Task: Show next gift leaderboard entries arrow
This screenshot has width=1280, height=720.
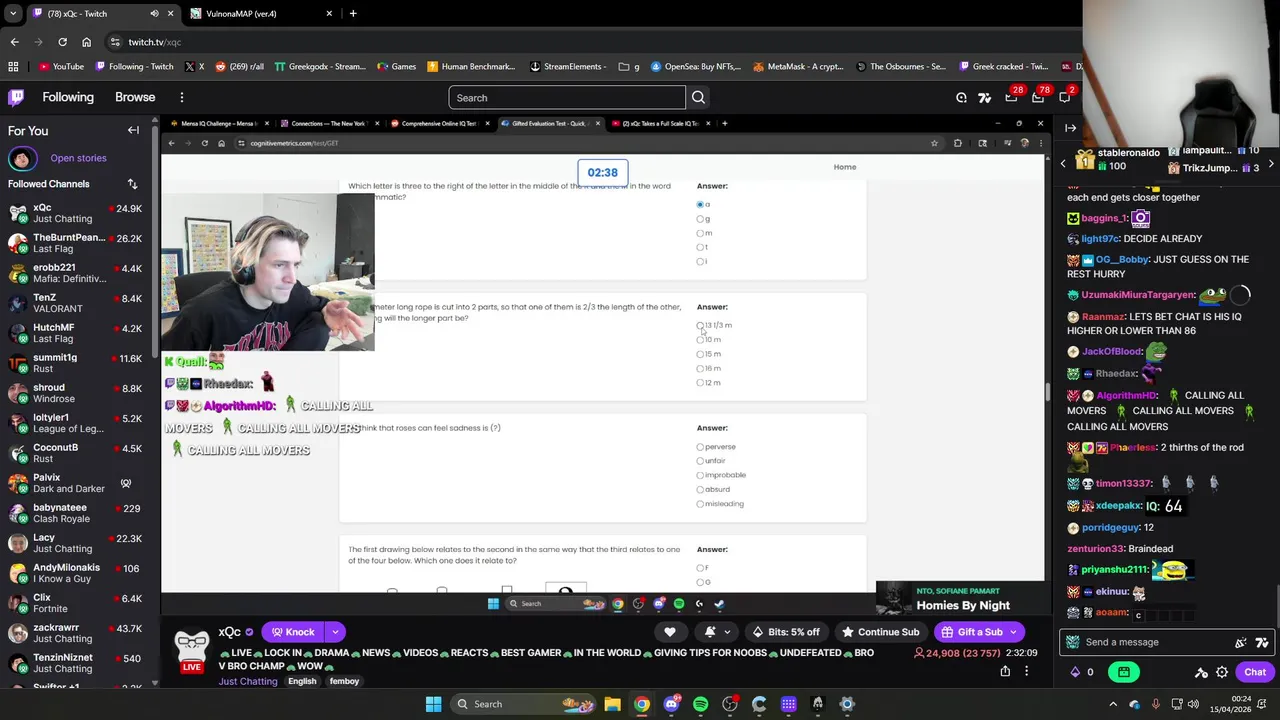Action: (x=1271, y=163)
